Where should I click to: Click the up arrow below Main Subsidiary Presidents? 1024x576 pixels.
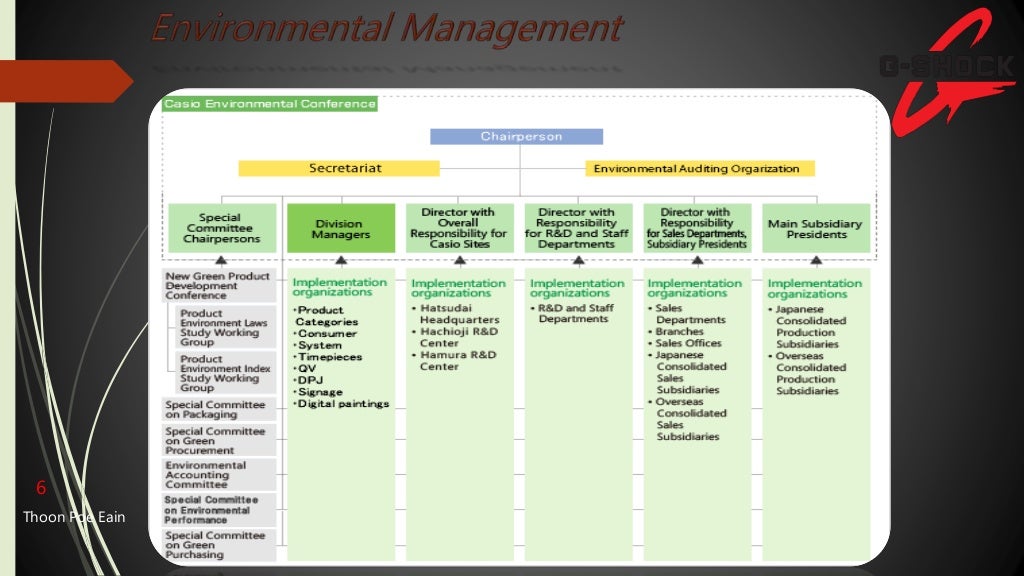(x=816, y=261)
